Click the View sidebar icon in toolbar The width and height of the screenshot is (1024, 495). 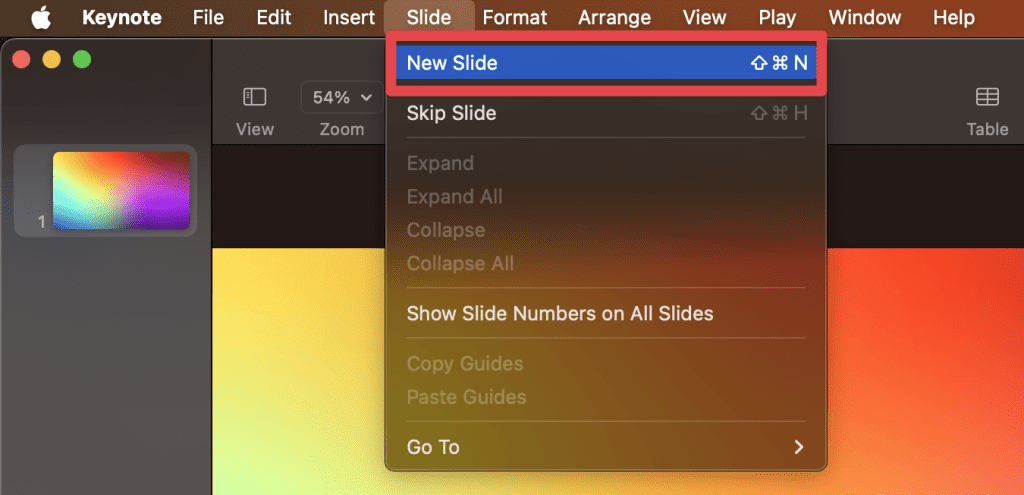point(255,97)
